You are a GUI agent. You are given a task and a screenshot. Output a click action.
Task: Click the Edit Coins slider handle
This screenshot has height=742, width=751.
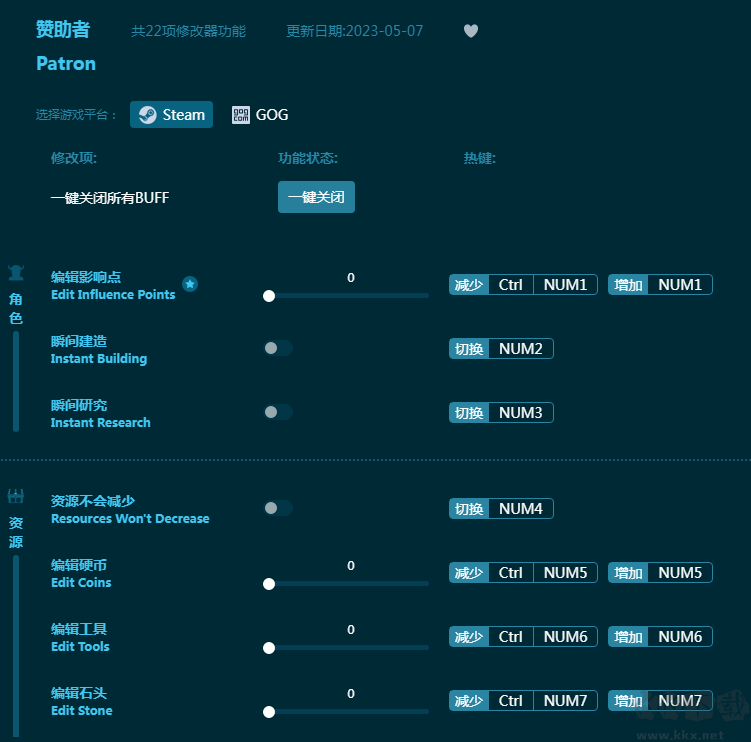269,584
